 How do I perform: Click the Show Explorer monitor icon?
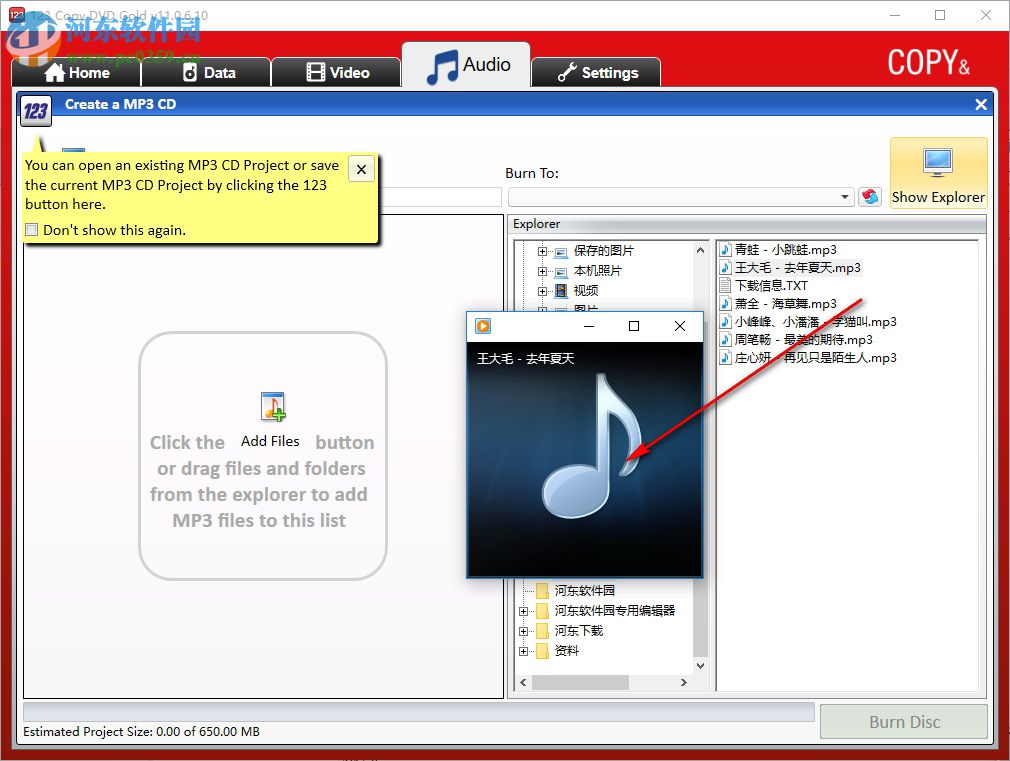tap(937, 162)
